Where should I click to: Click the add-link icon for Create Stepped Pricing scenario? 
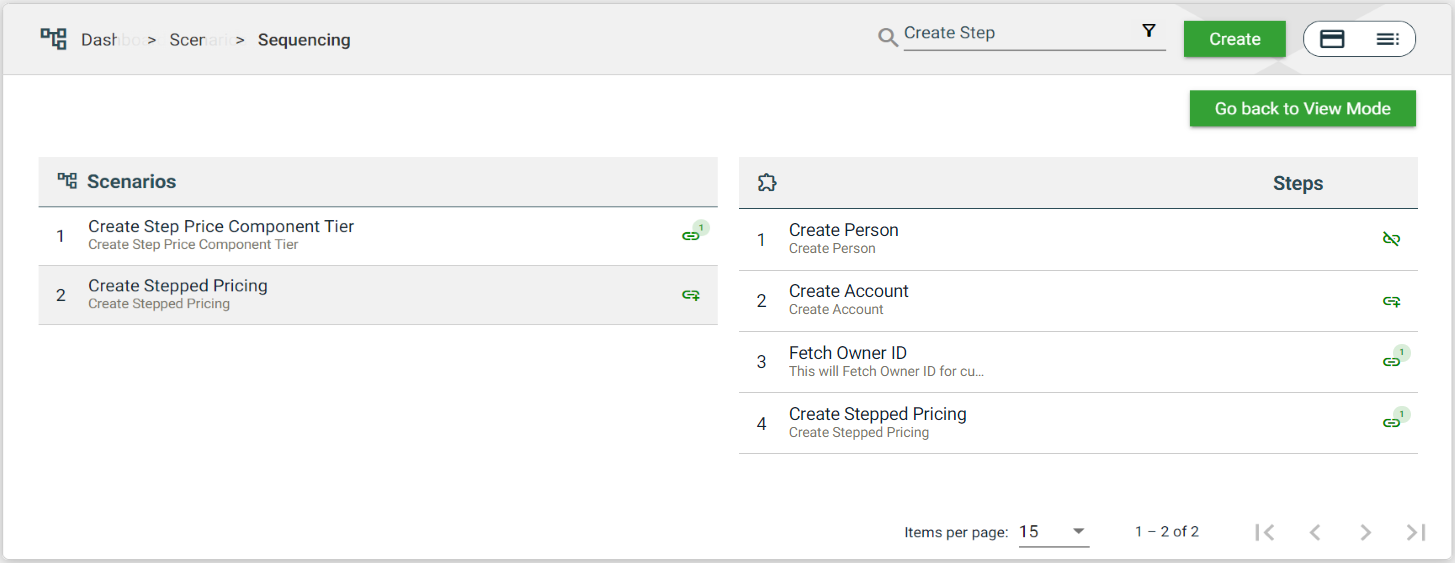click(x=690, y=295)
